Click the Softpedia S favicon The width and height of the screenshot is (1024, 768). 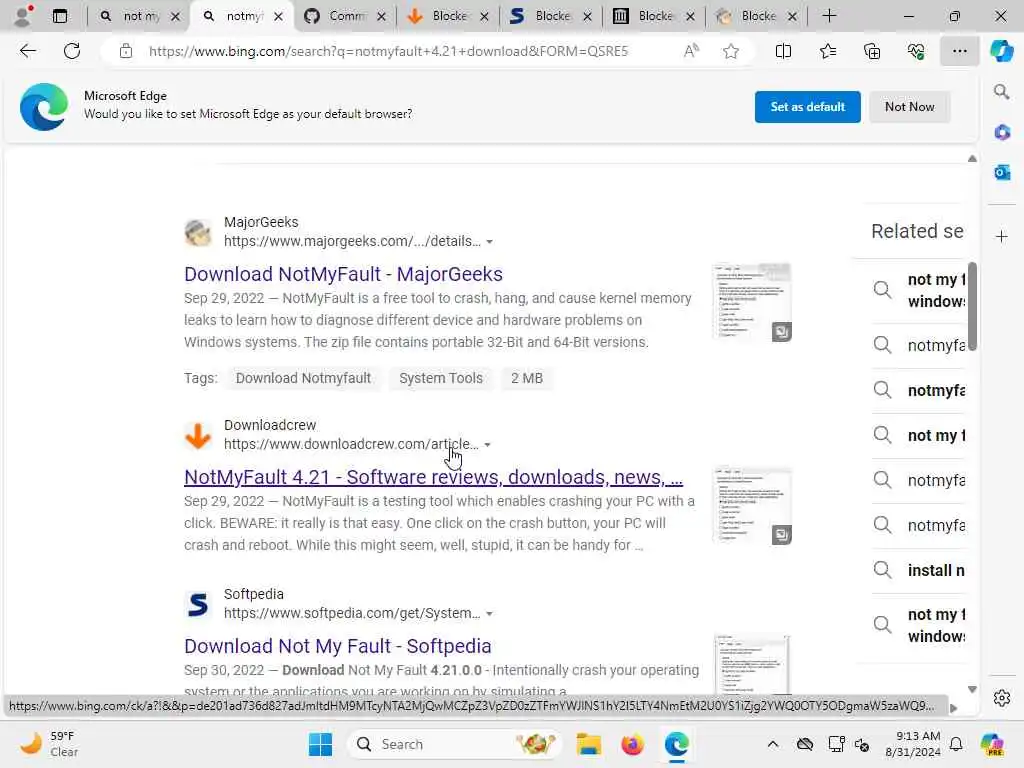click(x=198, y=604)
